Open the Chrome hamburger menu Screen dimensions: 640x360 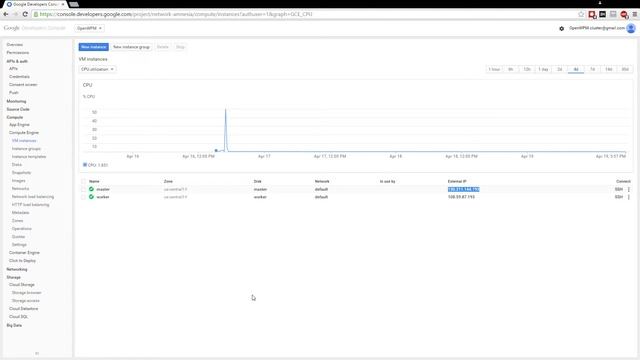point(634,14)
